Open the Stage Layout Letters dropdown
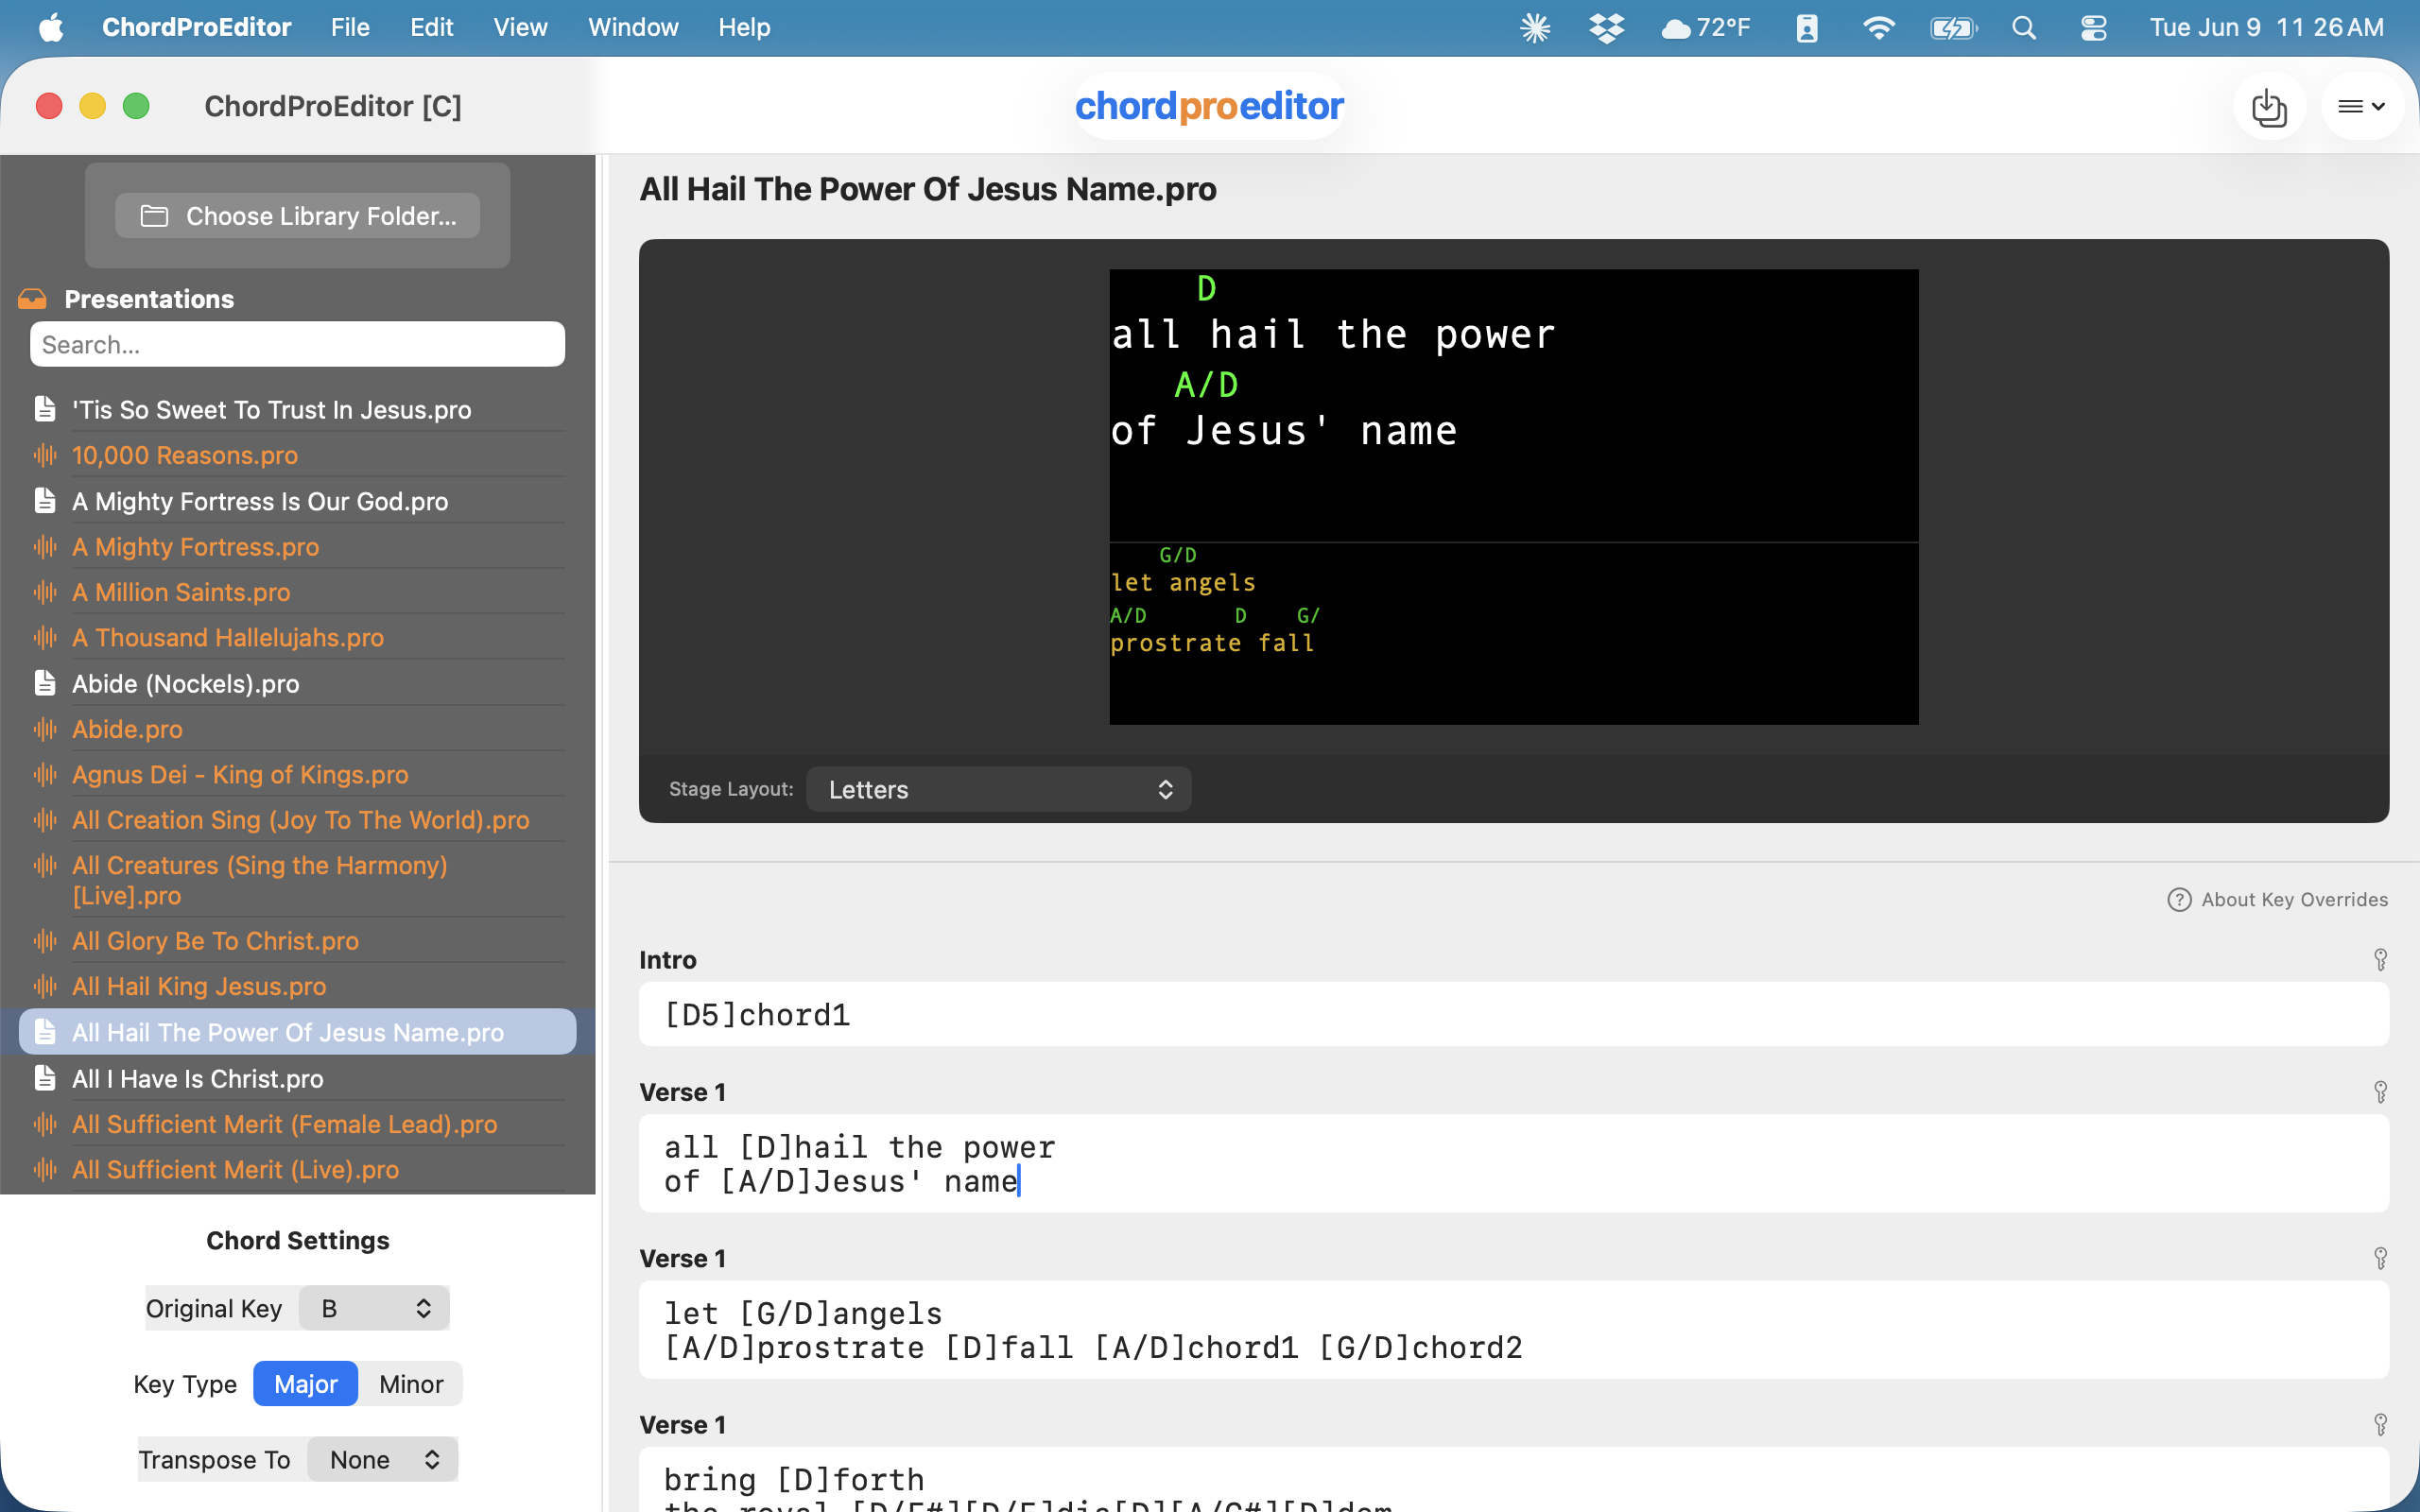Screen dimensions: 2420x1512 [x=998, y=789]
